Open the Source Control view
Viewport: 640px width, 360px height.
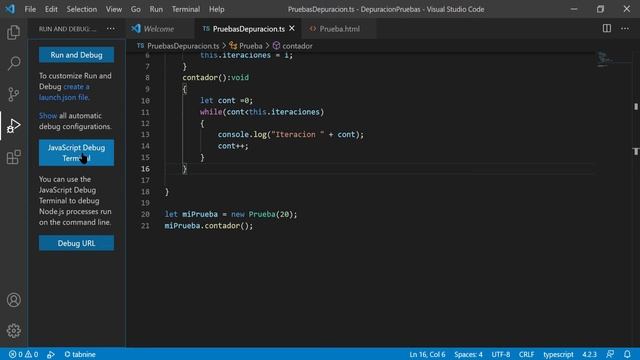13,94
